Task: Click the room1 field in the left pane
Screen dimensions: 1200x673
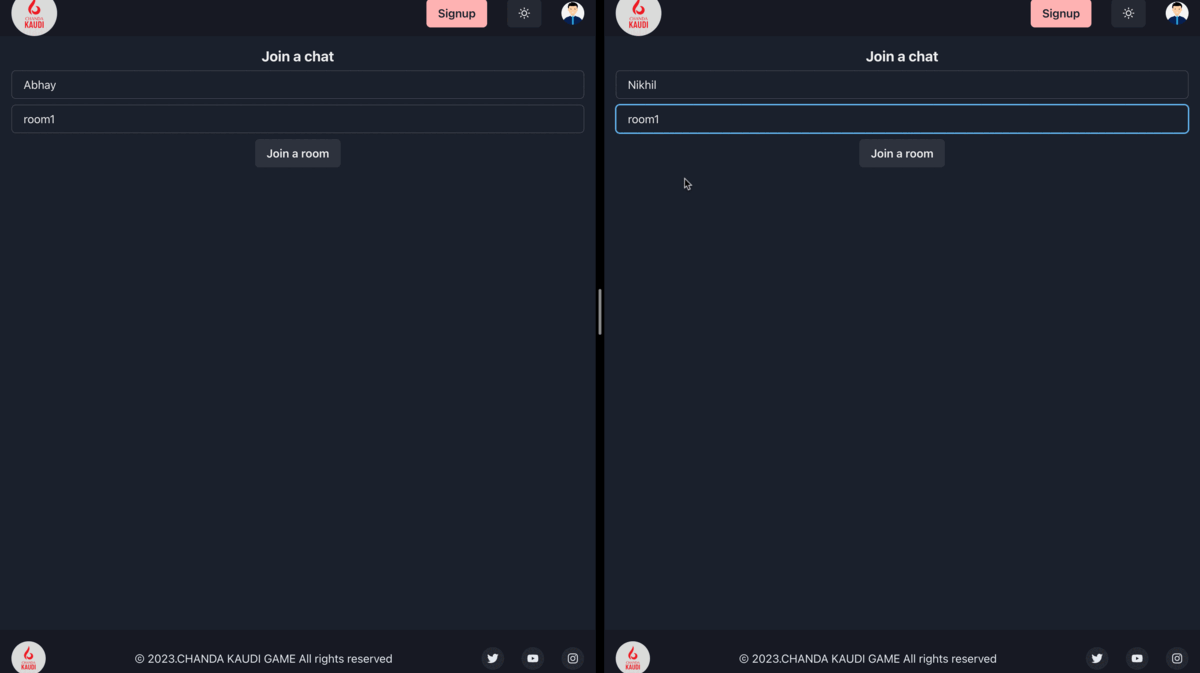Action: point(298,119)
